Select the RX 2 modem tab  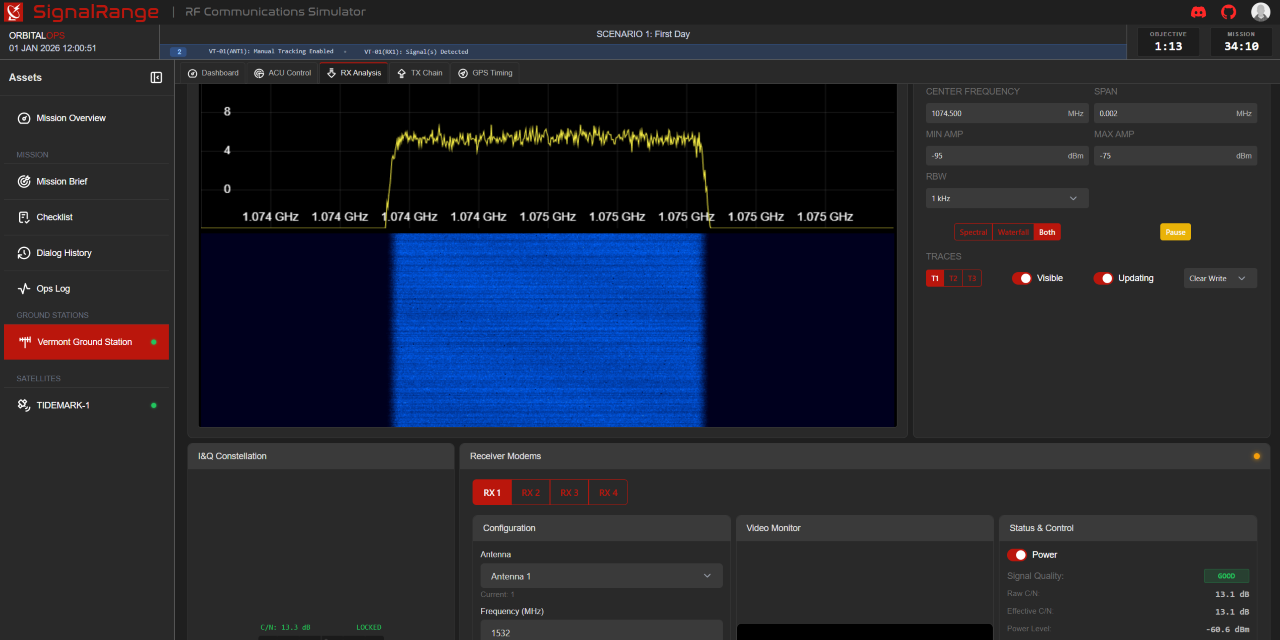tap(530, 492)
